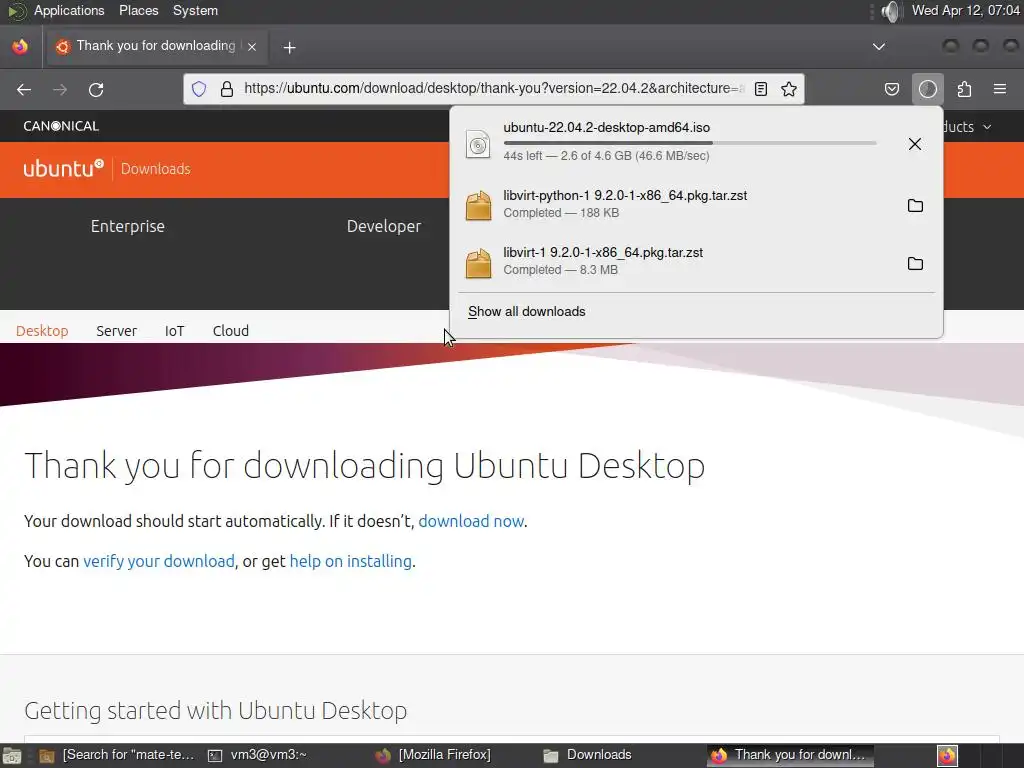Screen dimensions: 1024x768
Task: Click the Firefox View icon in tab strip
Action: pos(20,46)
